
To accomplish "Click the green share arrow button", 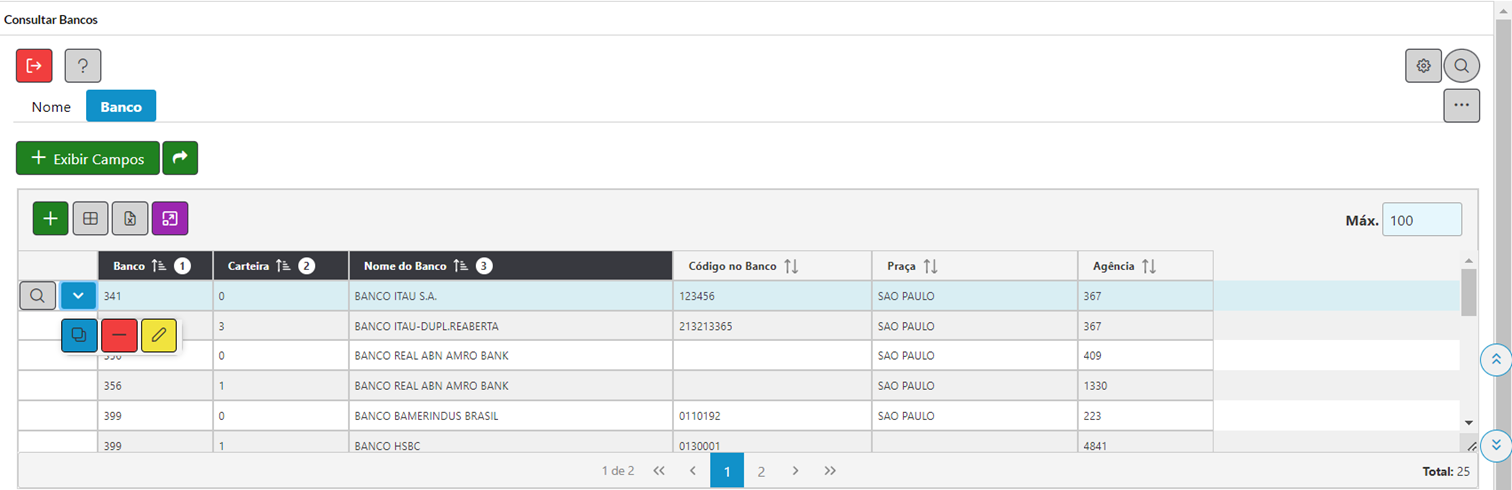I will point(180,158).
